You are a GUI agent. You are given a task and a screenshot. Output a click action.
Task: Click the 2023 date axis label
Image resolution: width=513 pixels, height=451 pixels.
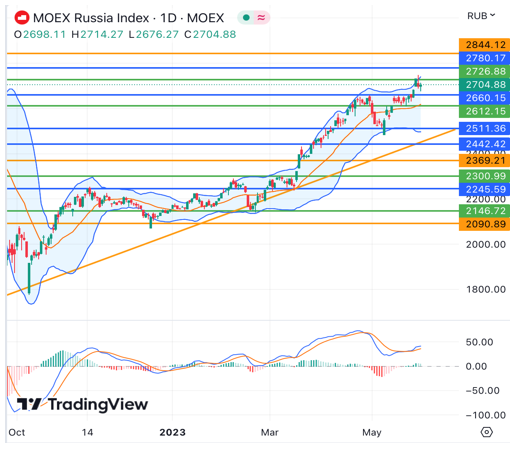pyautogui.click(x=172, y=432)
